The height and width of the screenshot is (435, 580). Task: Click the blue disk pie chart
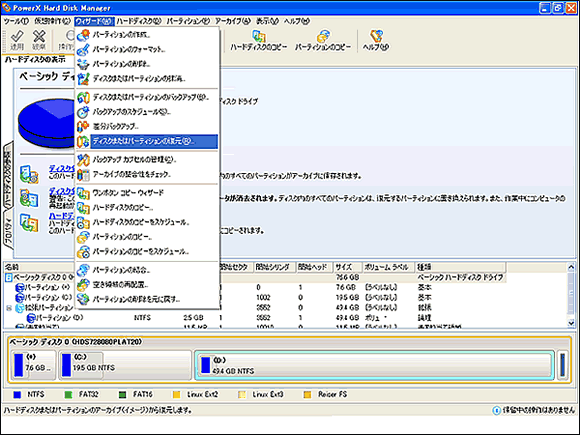(x=46, y=123)
